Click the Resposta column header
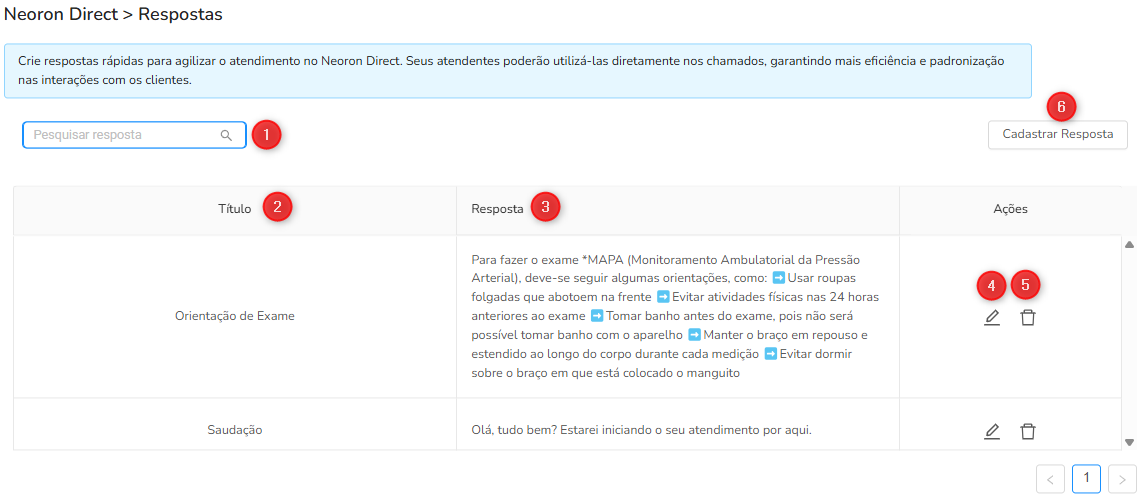 678,210
